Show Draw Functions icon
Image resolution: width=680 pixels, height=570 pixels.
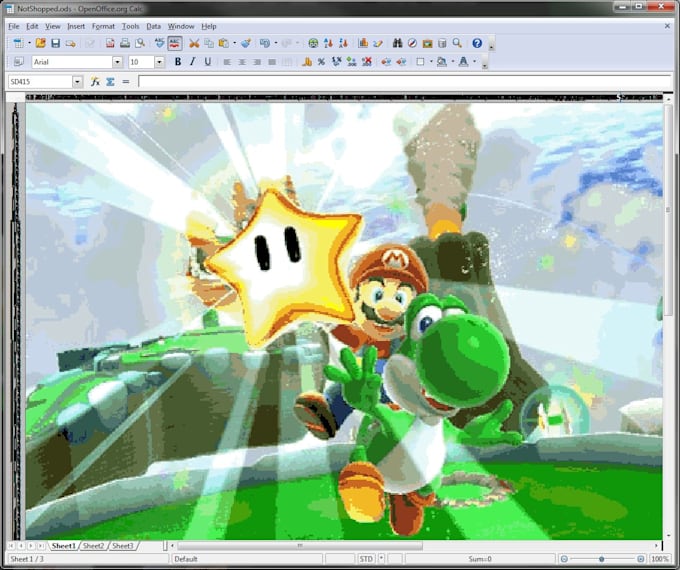[378, 43]
